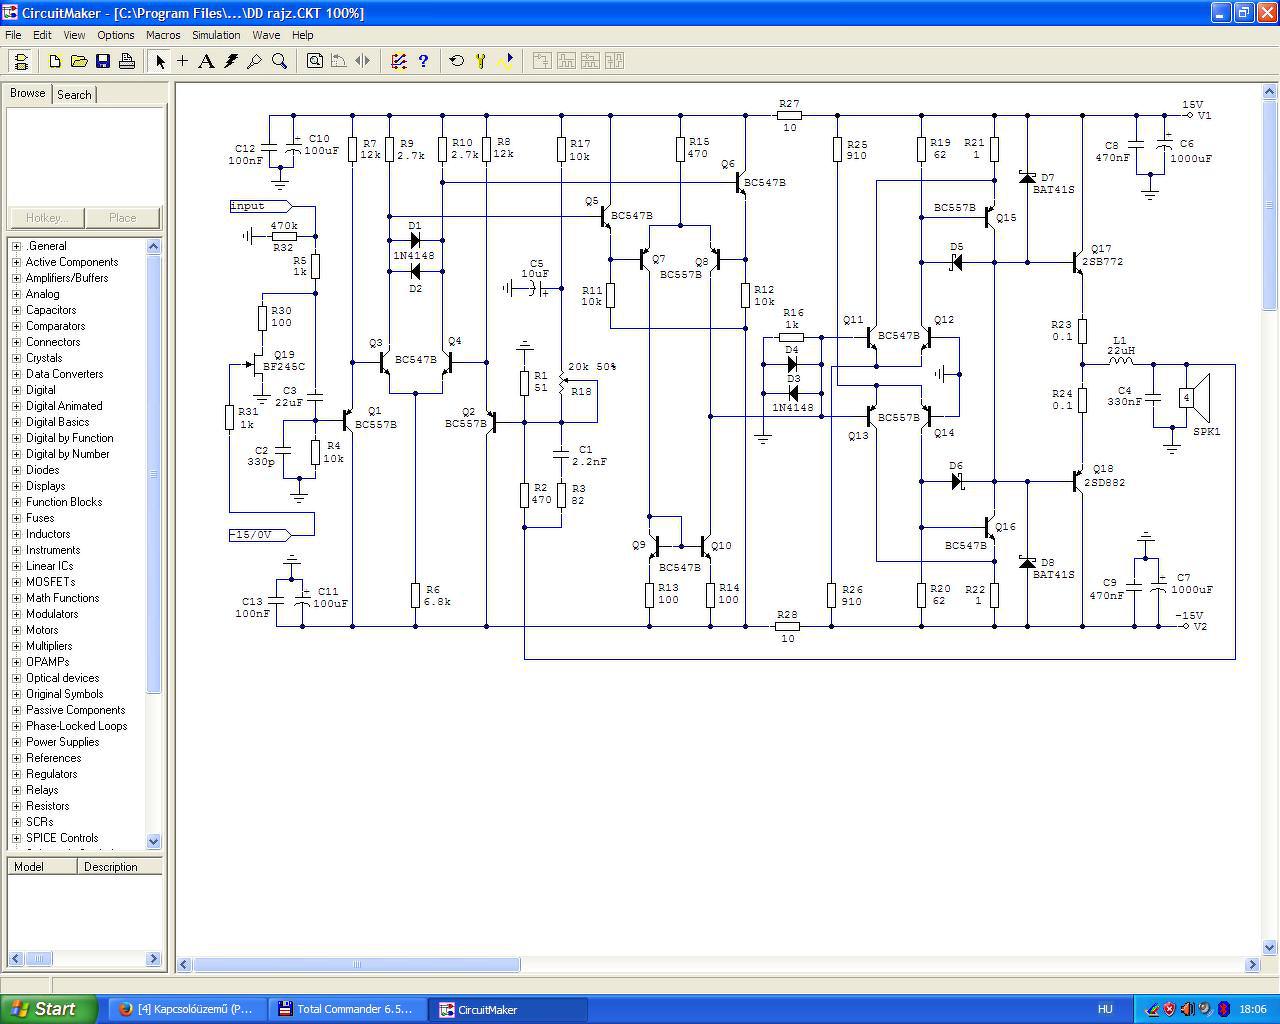Image resolution: width=1280 pixels, height=1024 pixels.
Task: Expand the Linear ICs category
Action: 16,566
